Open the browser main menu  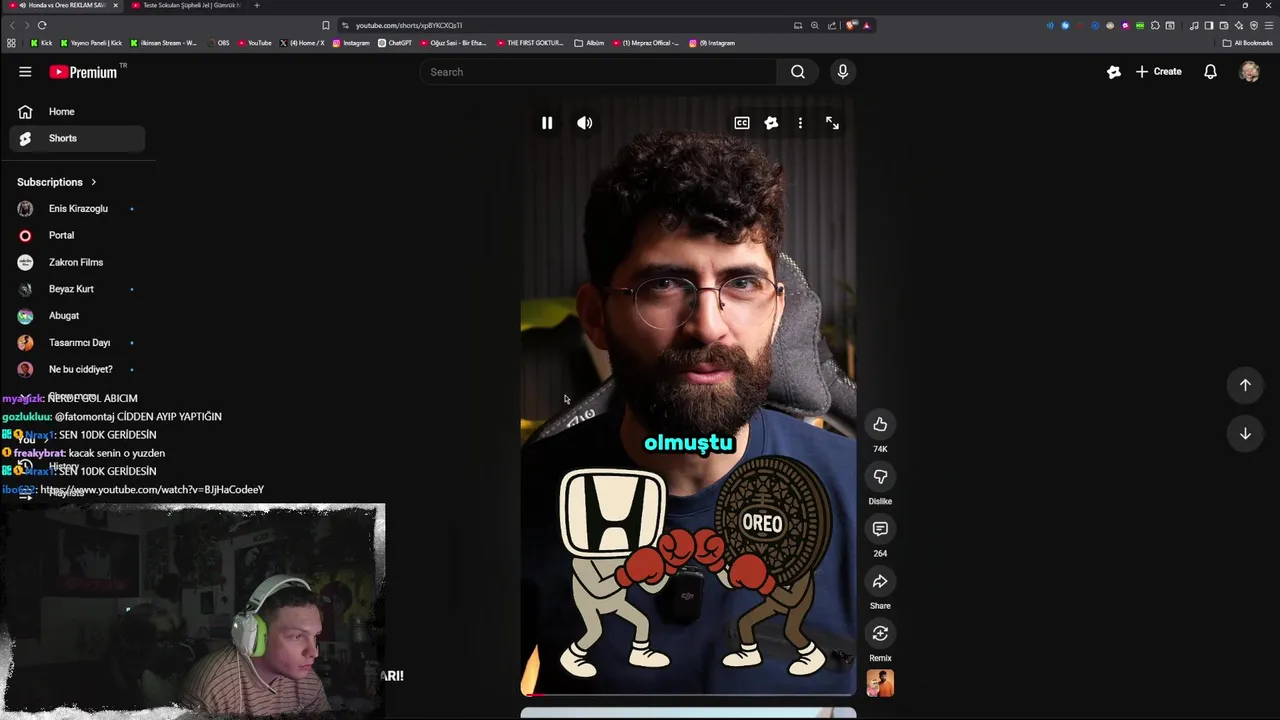pos(1269,25)
